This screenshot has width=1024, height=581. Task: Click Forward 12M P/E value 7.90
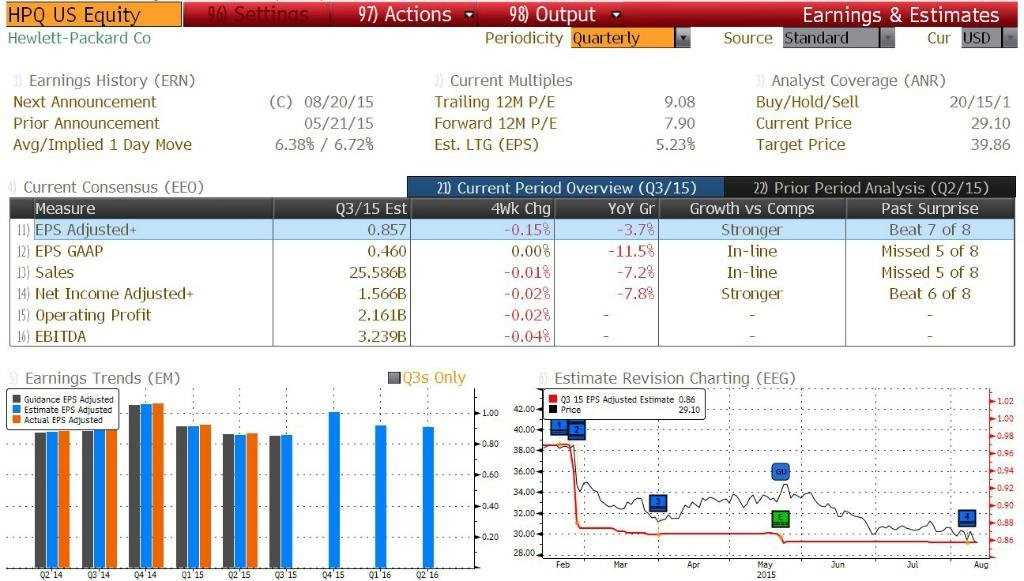point(680,123)
